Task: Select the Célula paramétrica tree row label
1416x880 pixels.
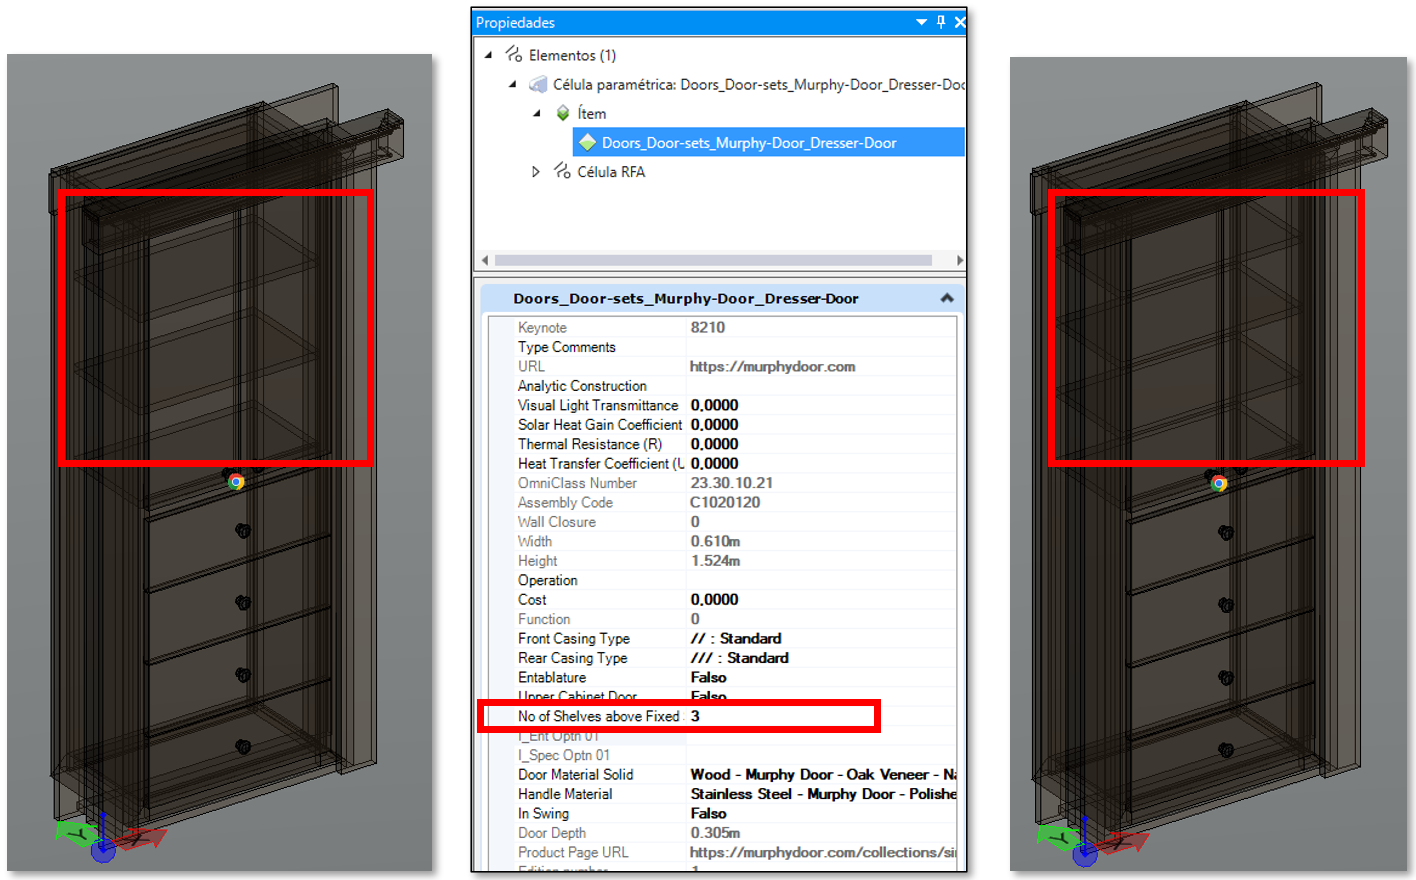Action: [758, 85]
